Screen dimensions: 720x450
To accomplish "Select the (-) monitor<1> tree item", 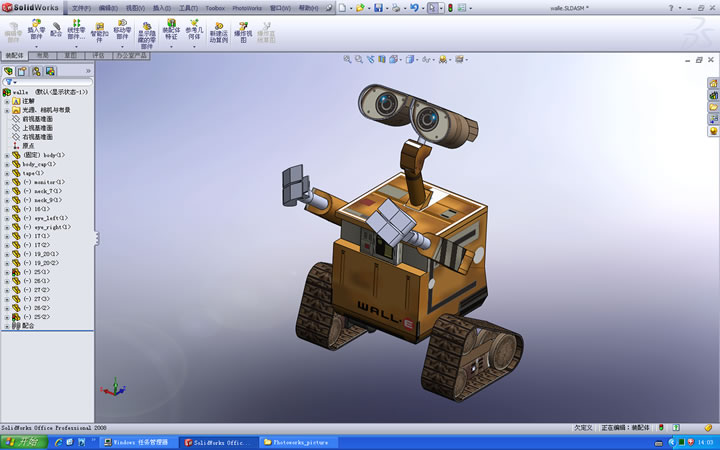I will [x=44, y=182].
